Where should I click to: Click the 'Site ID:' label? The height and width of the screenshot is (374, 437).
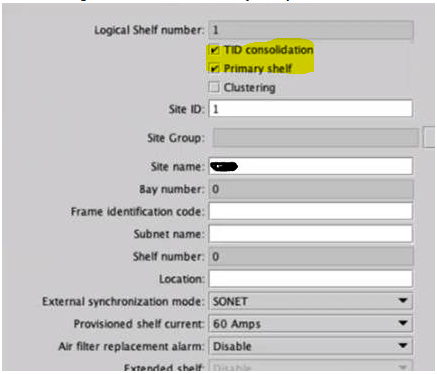pos(186,109)
